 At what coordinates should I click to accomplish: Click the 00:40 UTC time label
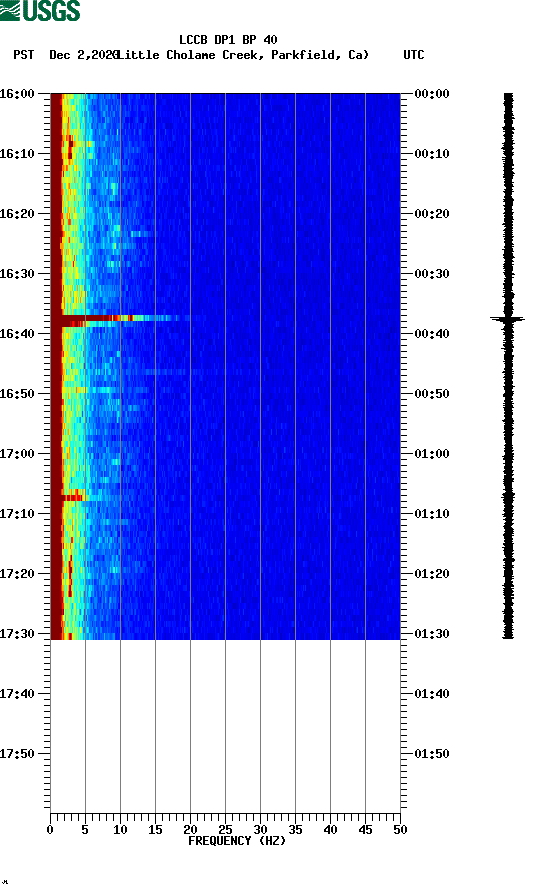pos(432,334)
